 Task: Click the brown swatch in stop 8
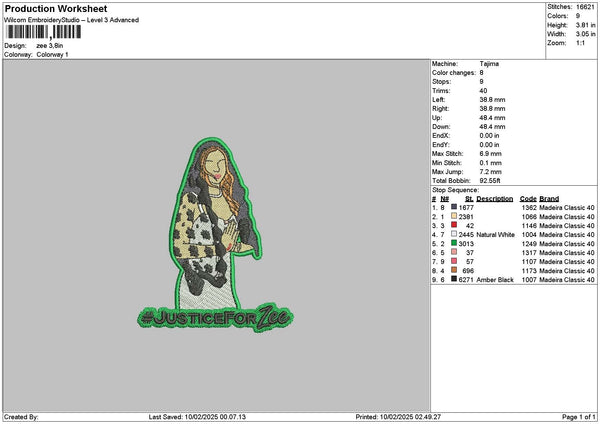(x=453, y=271)
